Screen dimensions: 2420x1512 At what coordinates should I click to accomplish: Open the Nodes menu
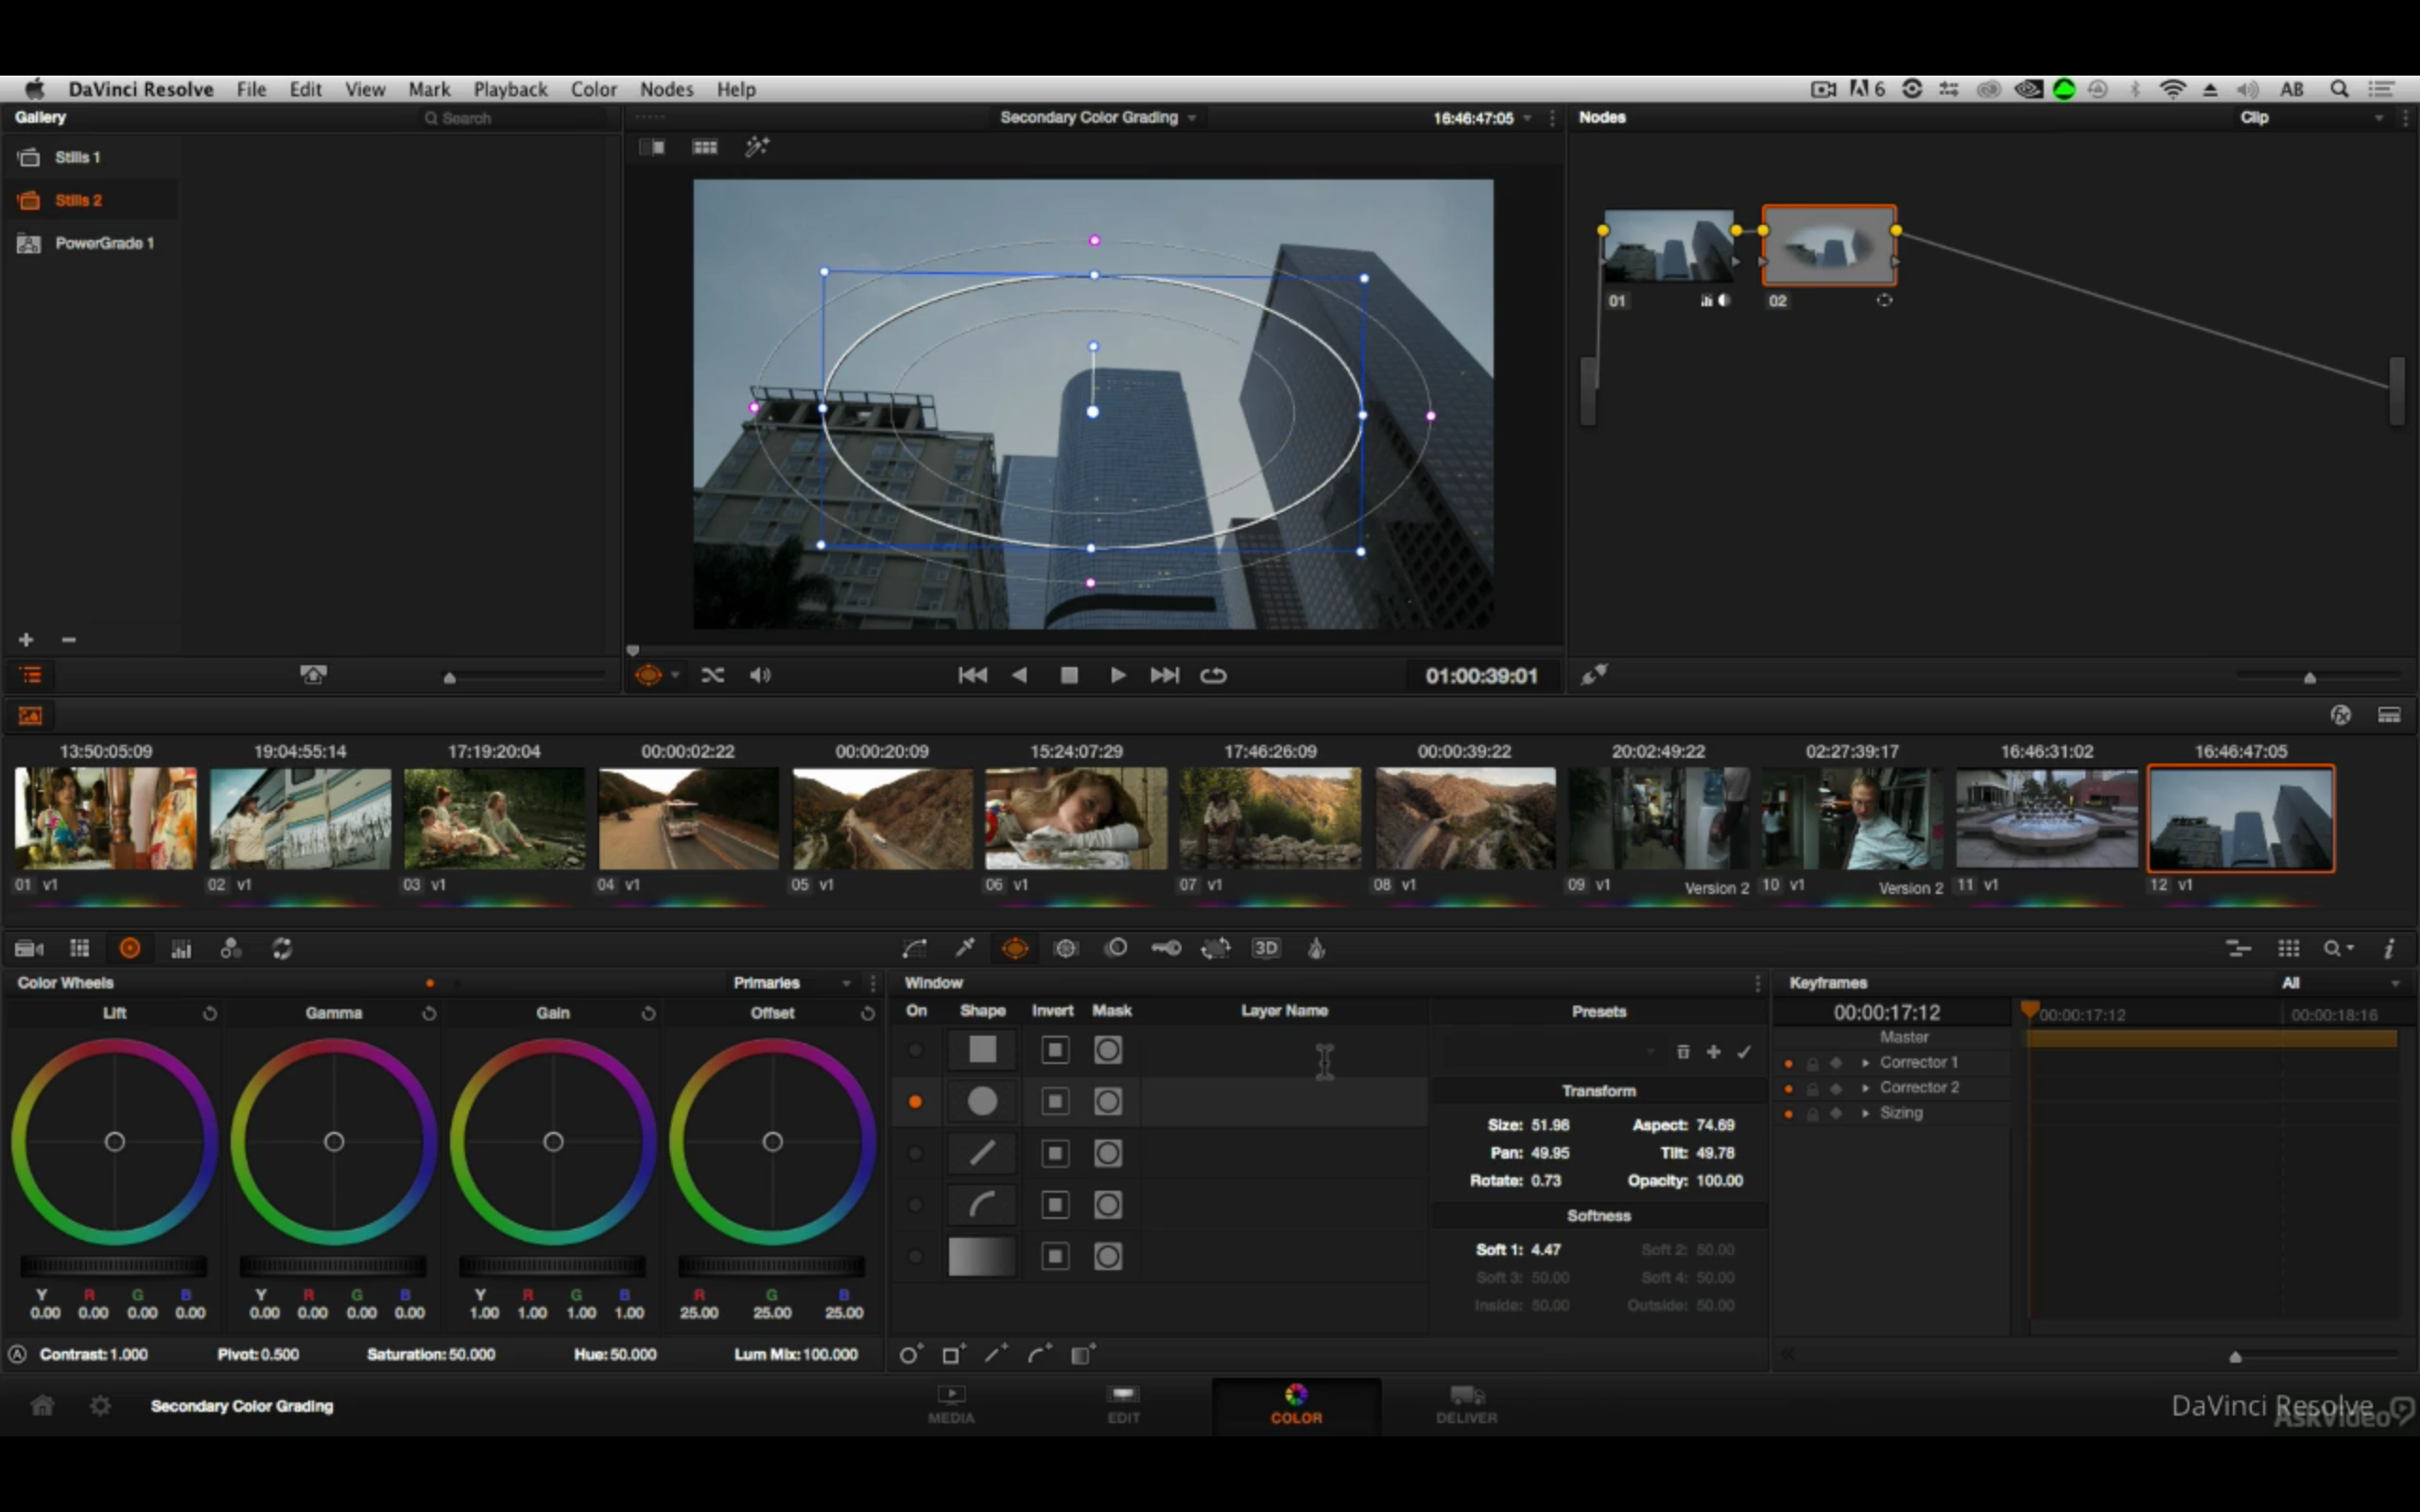(666, 89)
